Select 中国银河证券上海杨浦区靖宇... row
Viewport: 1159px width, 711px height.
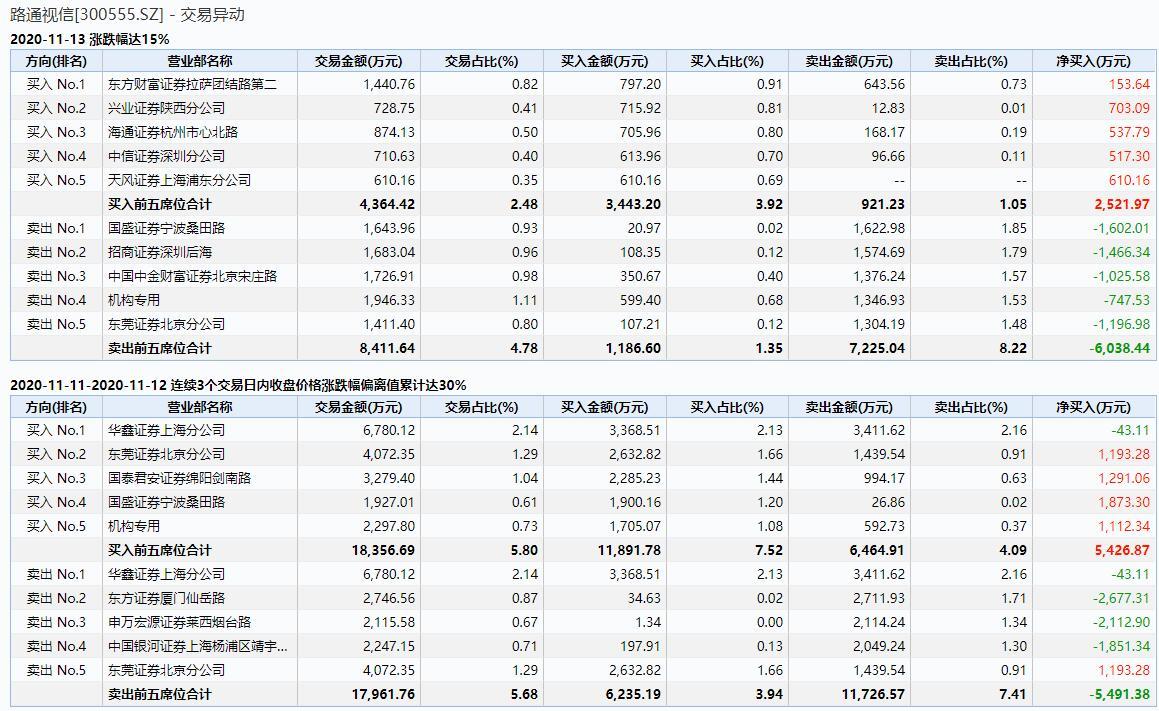coord(582,646)
